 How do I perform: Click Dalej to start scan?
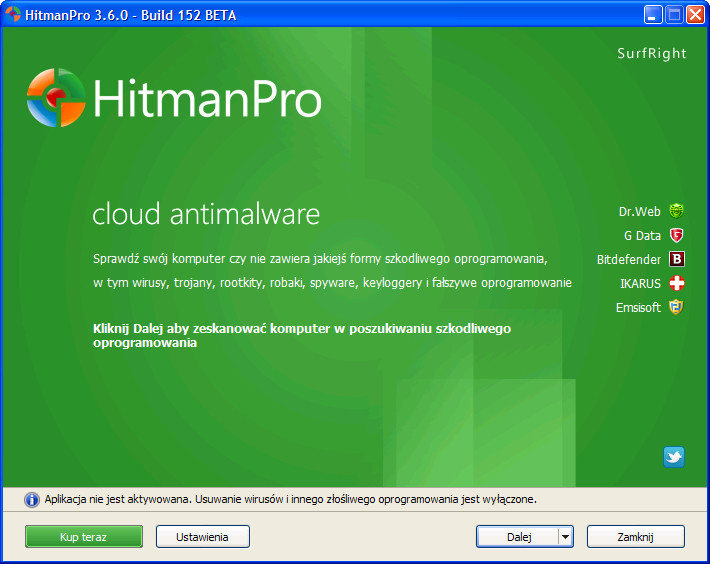click(518, 537)
